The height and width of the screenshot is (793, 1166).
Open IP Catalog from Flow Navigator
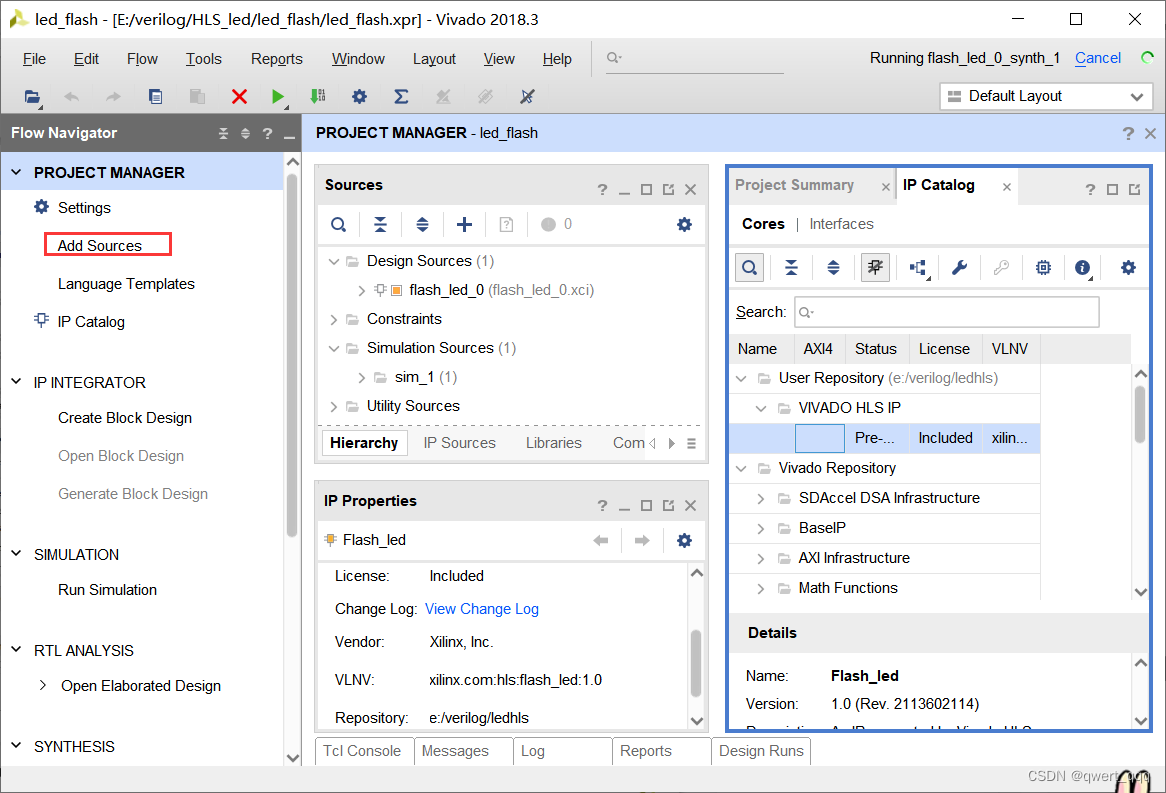click(91, 321)
